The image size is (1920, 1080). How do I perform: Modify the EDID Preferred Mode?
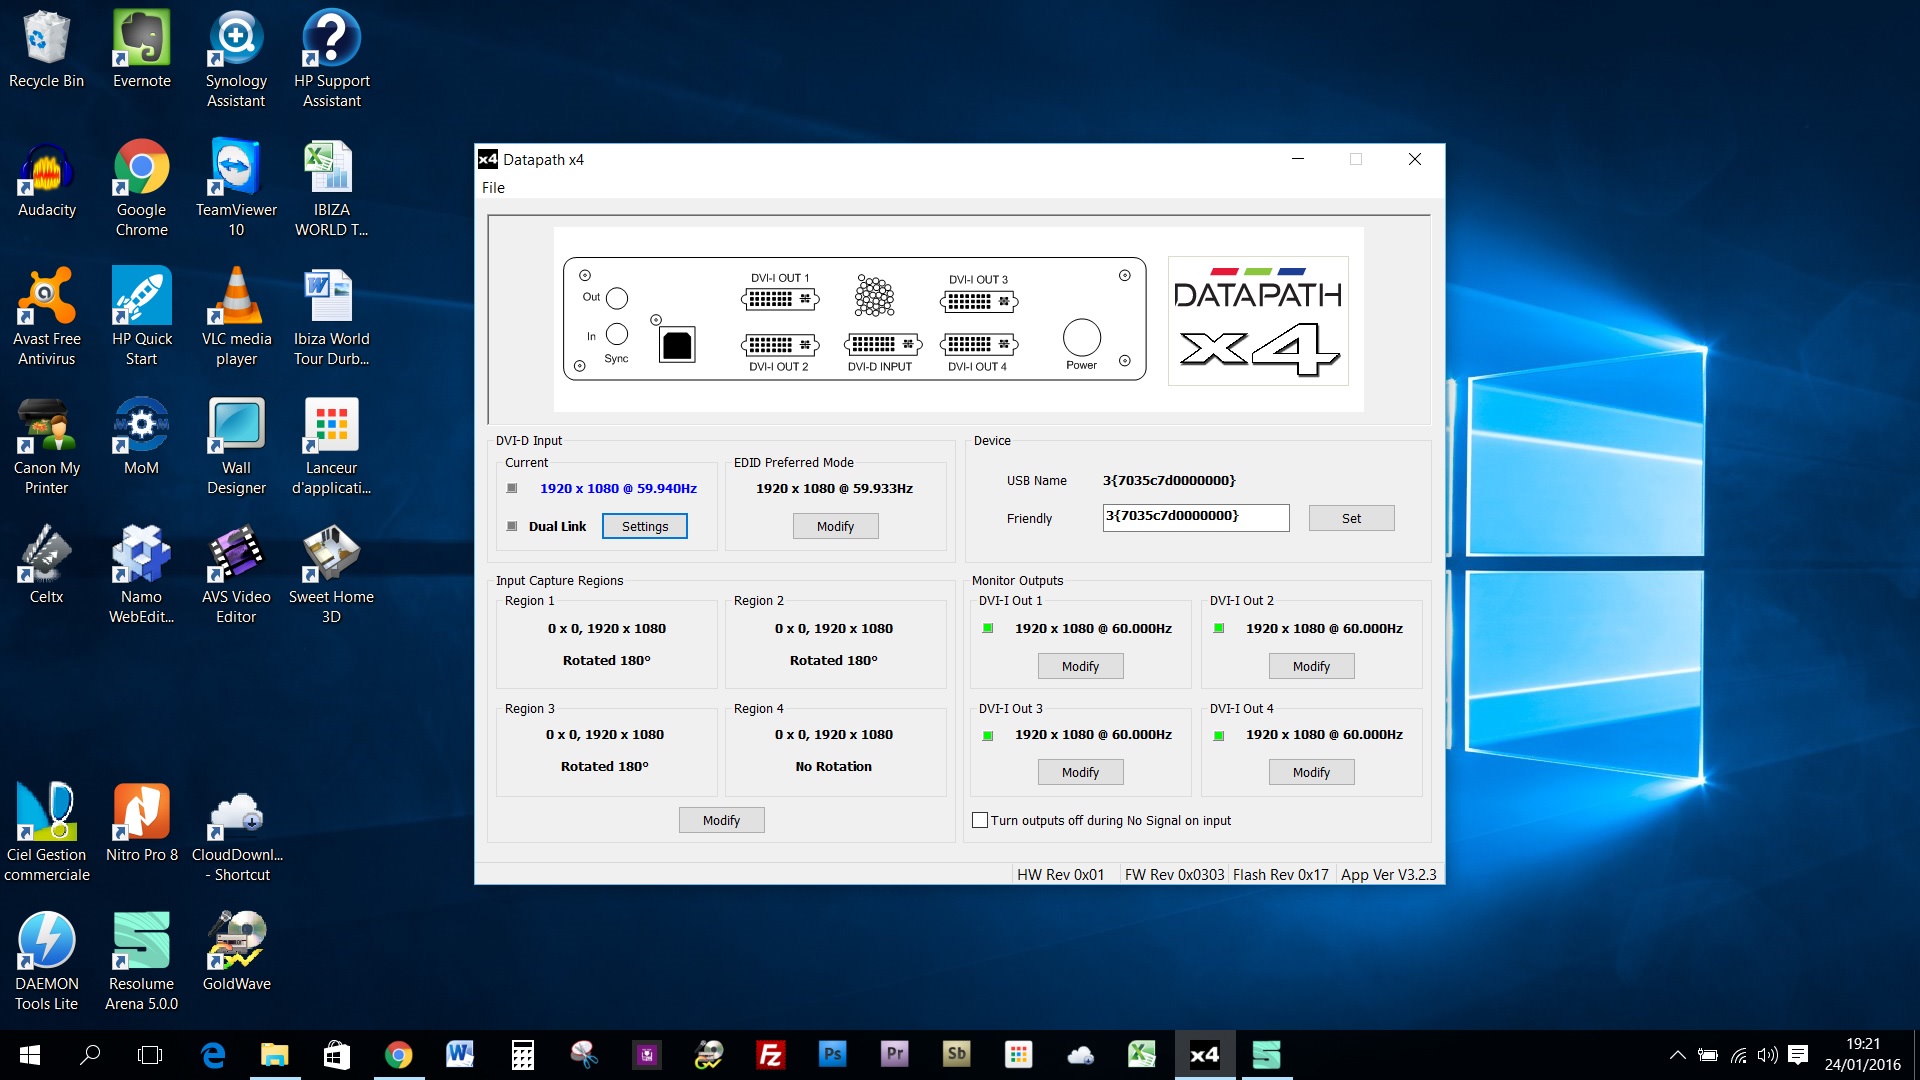tap(835, 526)
